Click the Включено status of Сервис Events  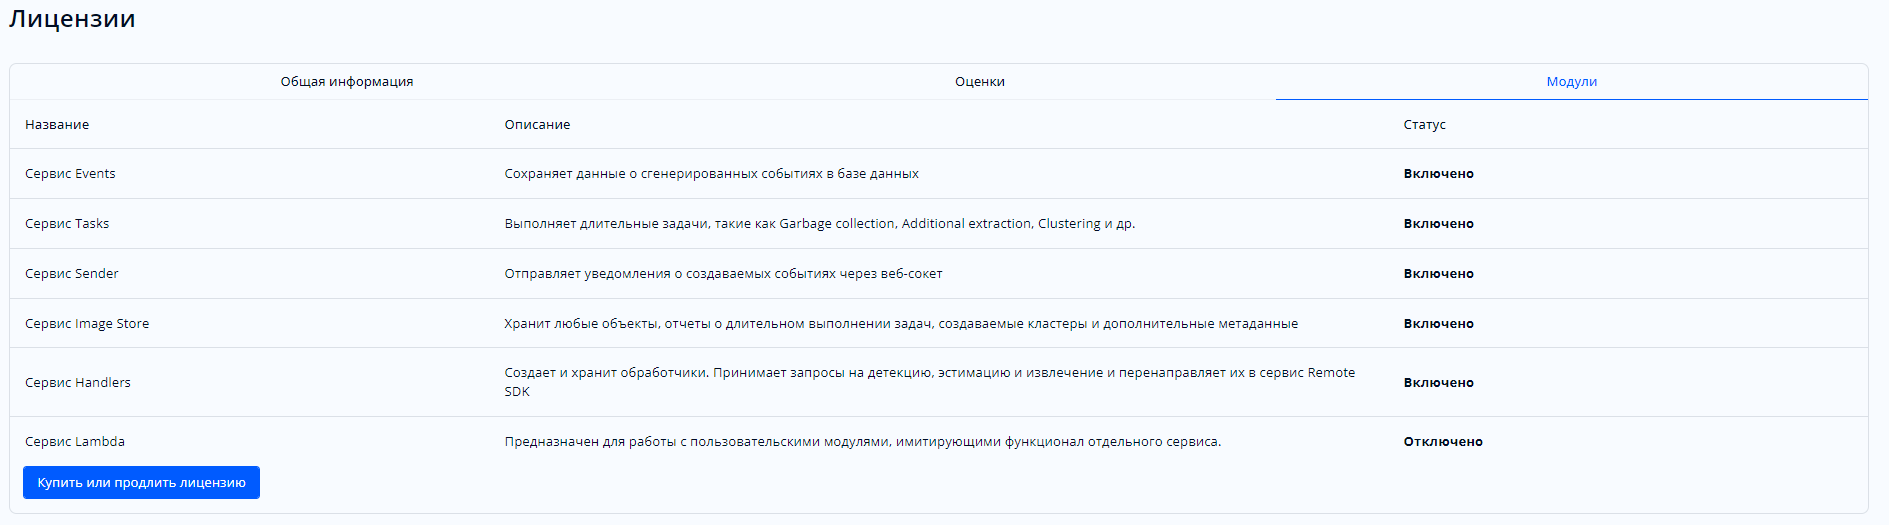(1438, 174)
